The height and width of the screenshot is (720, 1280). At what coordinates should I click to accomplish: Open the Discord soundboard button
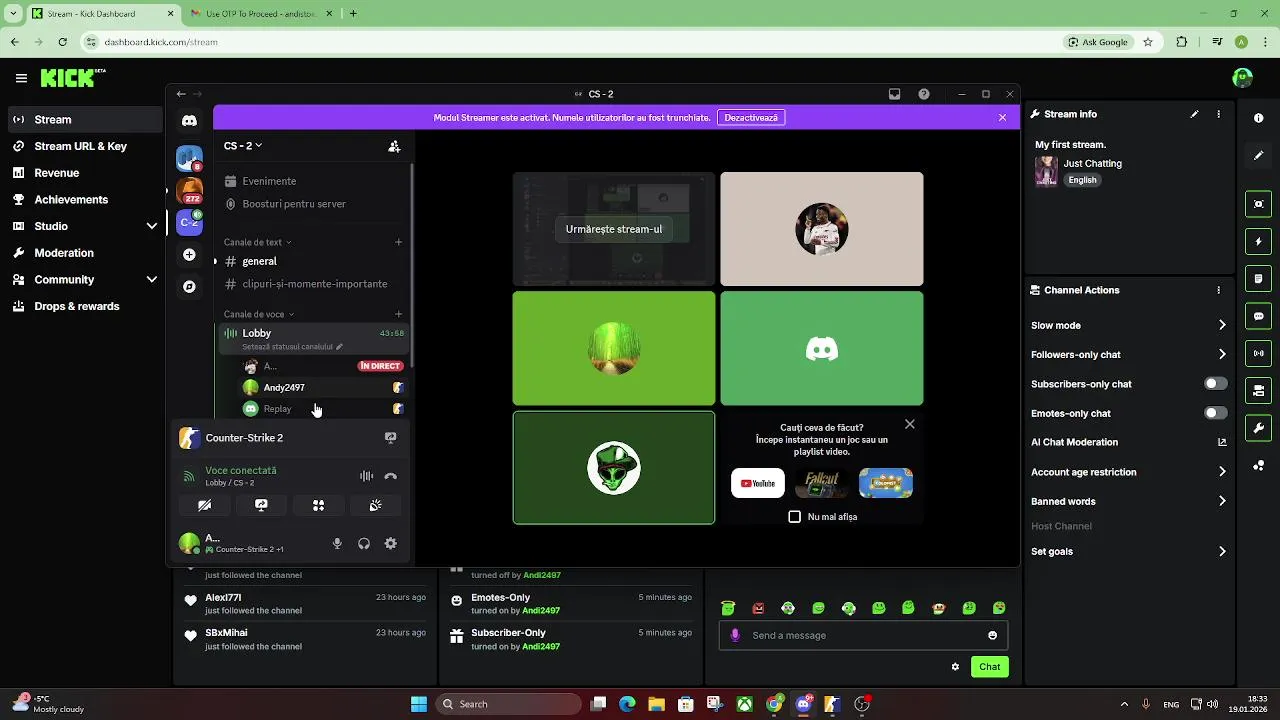(x=375, y=505)
